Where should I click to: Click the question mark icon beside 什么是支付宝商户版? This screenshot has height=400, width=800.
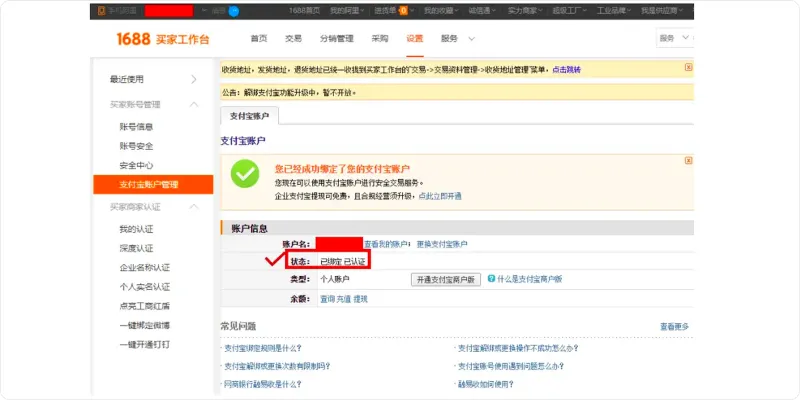click(x=491, y=279)
